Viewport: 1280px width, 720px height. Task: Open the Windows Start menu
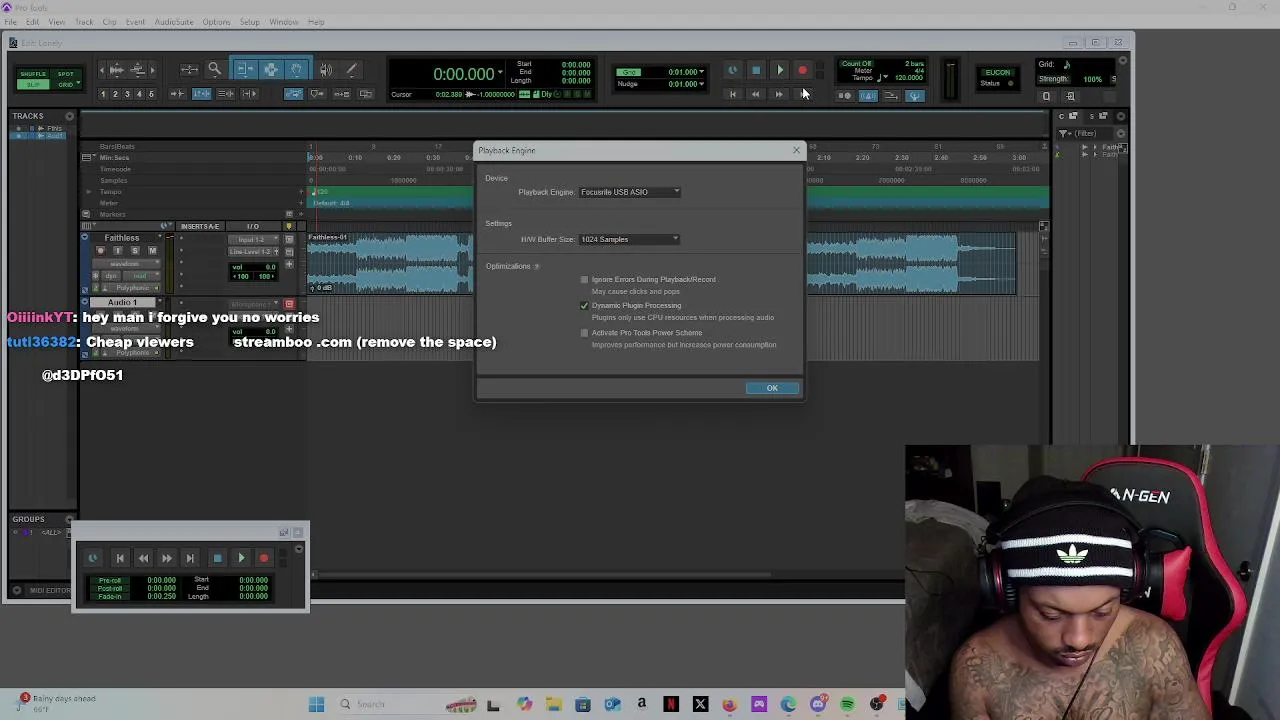pos(316,704)
